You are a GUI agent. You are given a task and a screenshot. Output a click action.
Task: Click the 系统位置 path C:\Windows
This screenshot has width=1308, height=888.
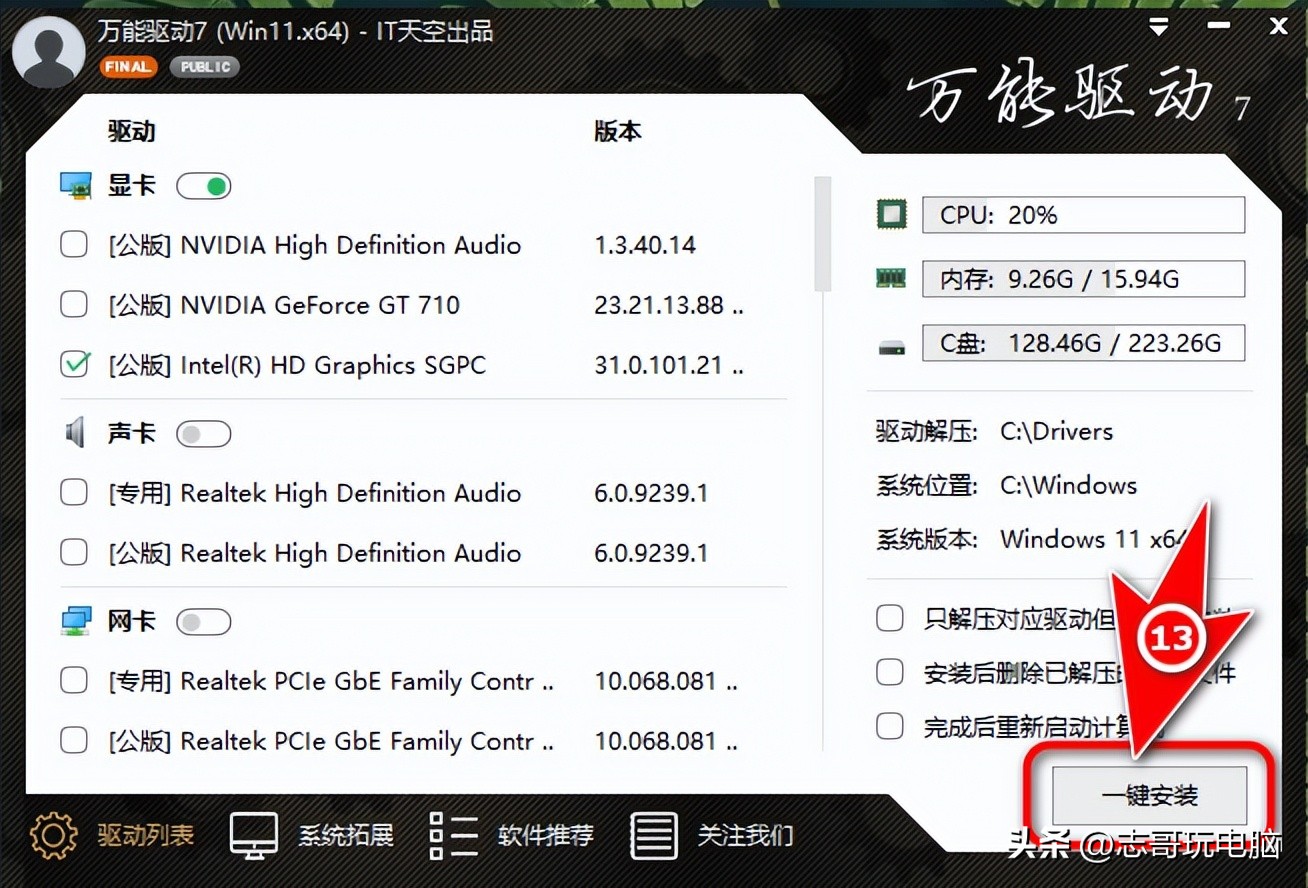(x=1069, y=486)
